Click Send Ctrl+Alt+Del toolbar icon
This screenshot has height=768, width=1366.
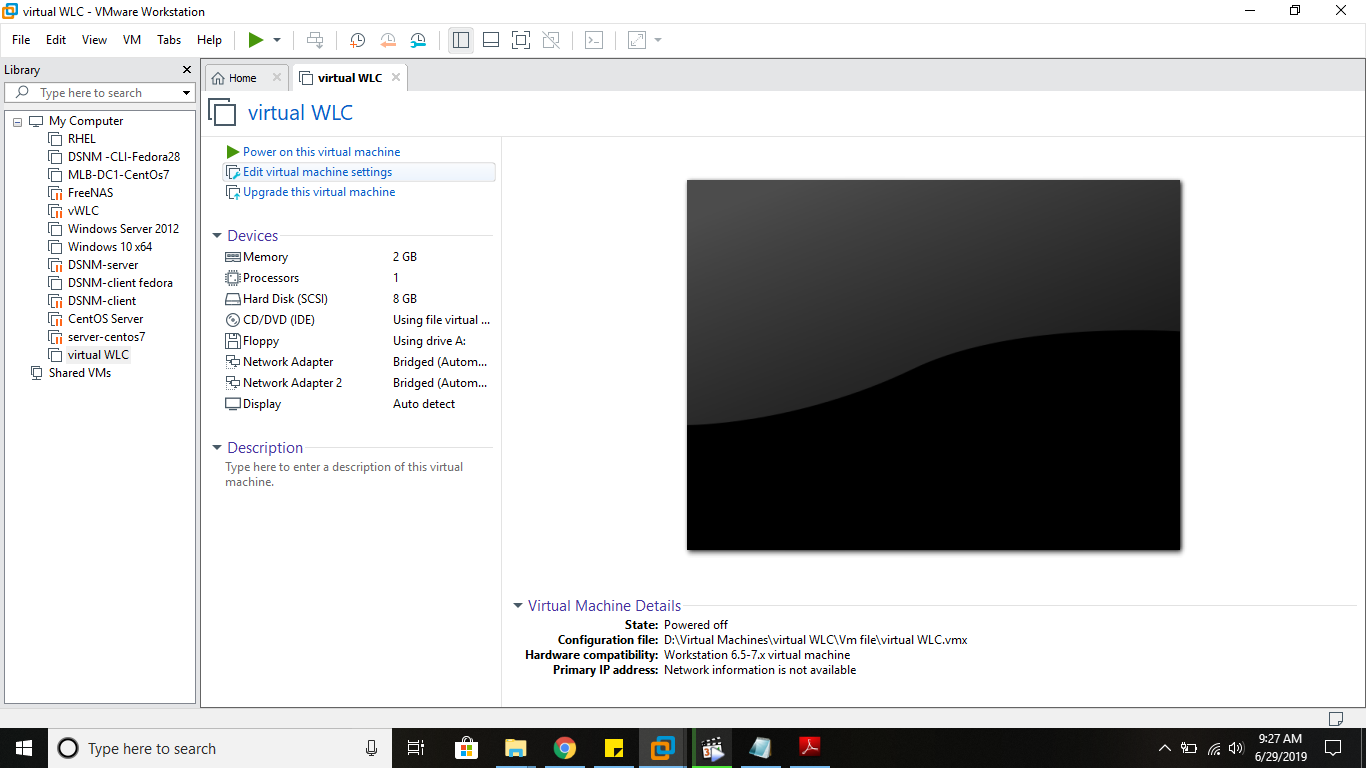(315, 40)
